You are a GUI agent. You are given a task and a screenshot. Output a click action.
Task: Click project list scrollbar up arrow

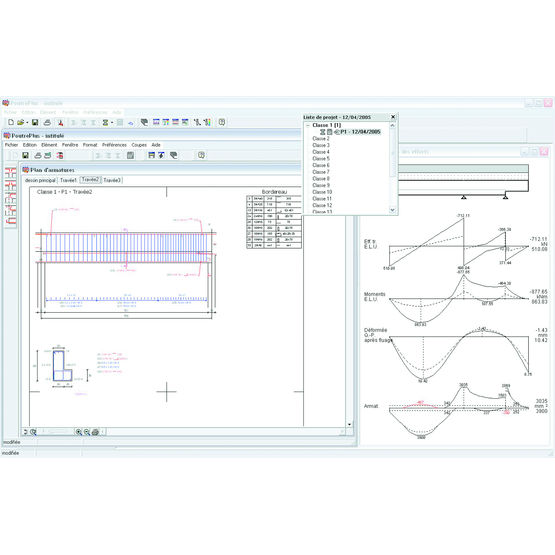point(392,125)
